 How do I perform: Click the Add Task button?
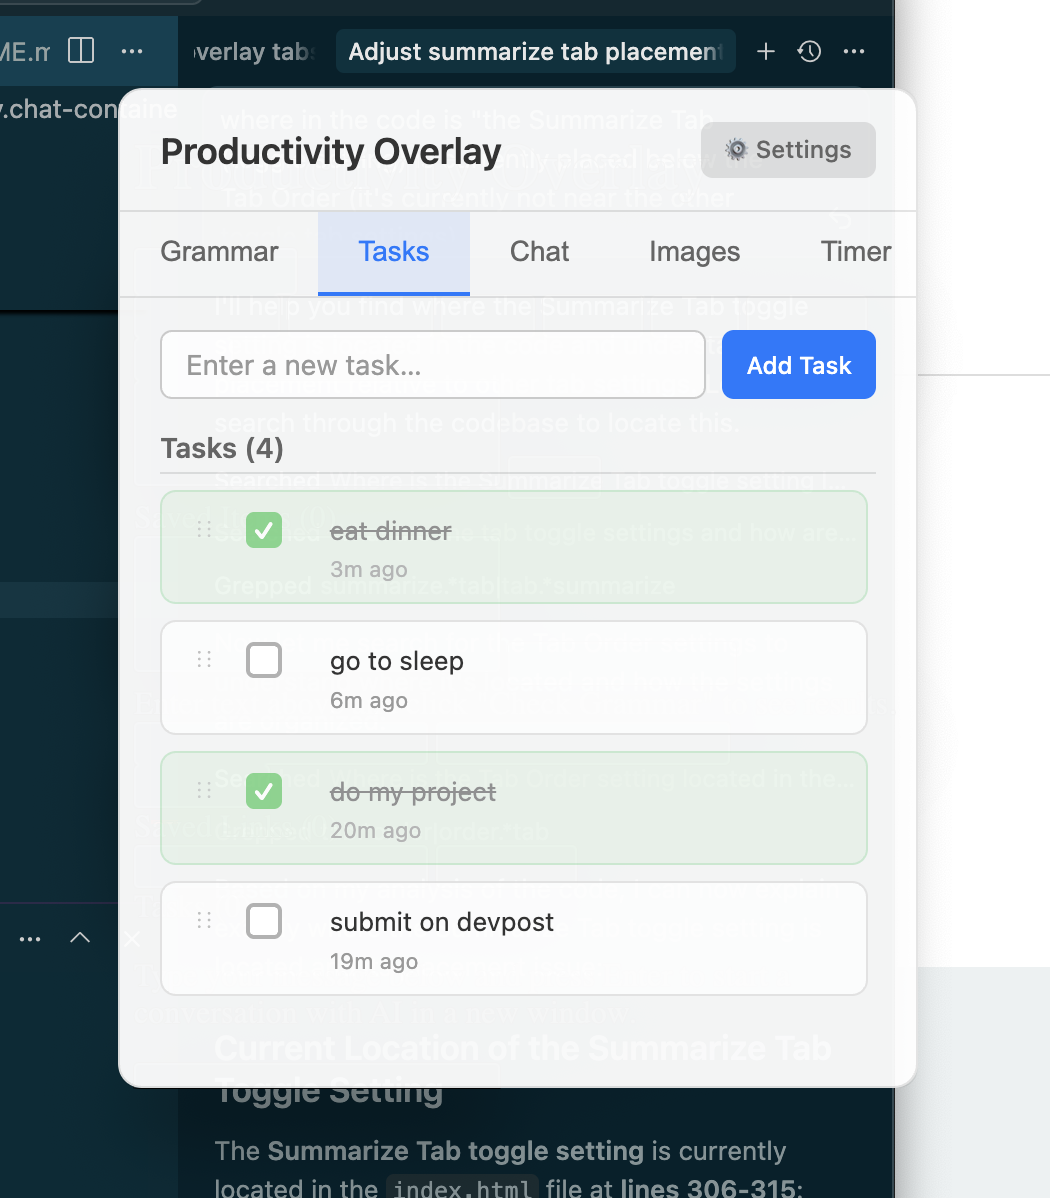point(799,364)
